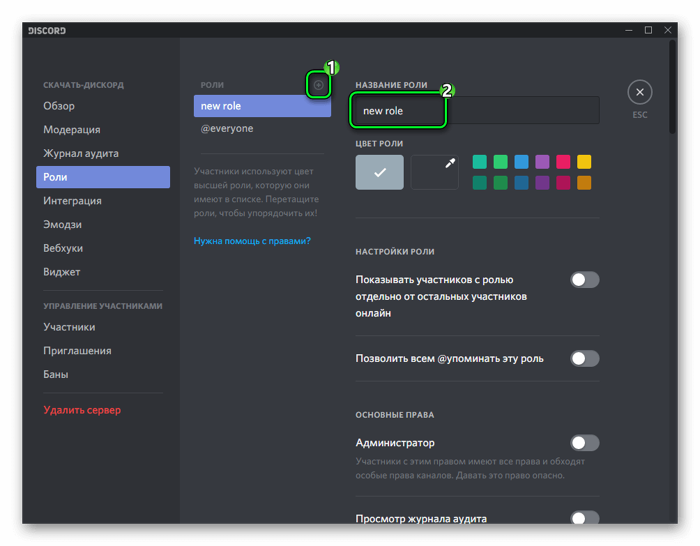Open the Баны section
The width and height of the screenshot is (700, 546).
point(103,375)
